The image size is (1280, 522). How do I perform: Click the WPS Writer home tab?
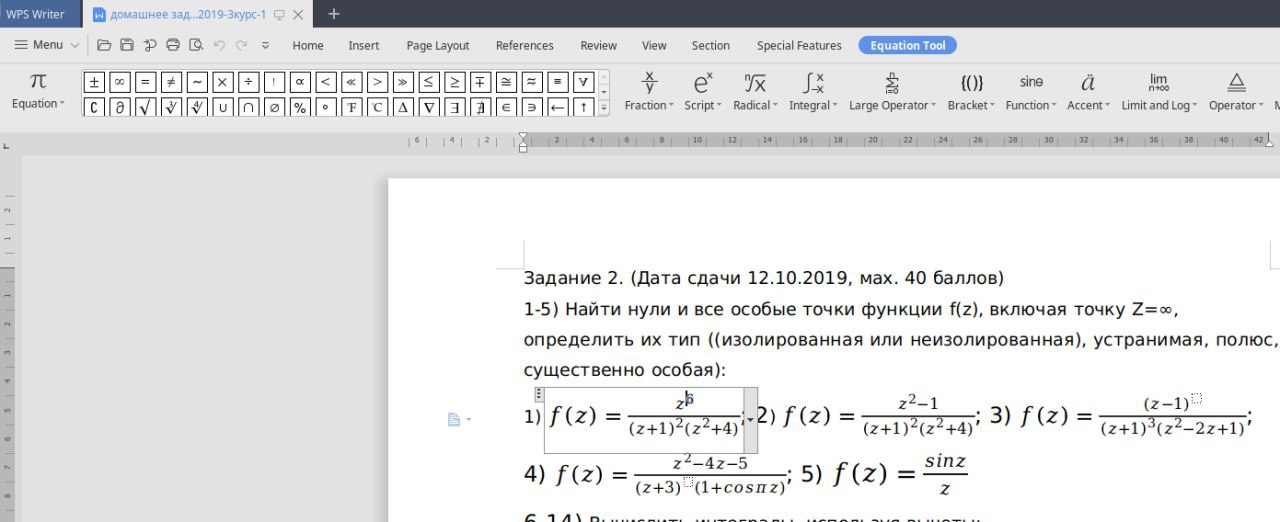tap(36, 14)
